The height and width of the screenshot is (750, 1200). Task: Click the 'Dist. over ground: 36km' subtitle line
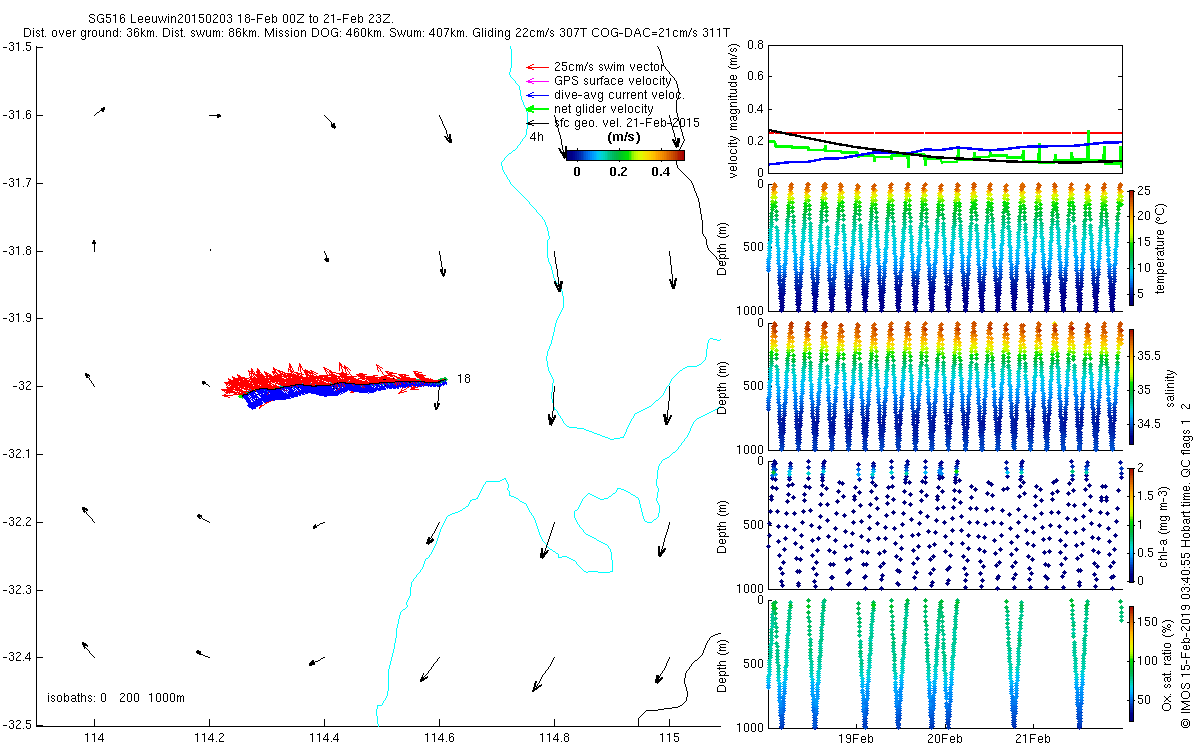[376, 34]
